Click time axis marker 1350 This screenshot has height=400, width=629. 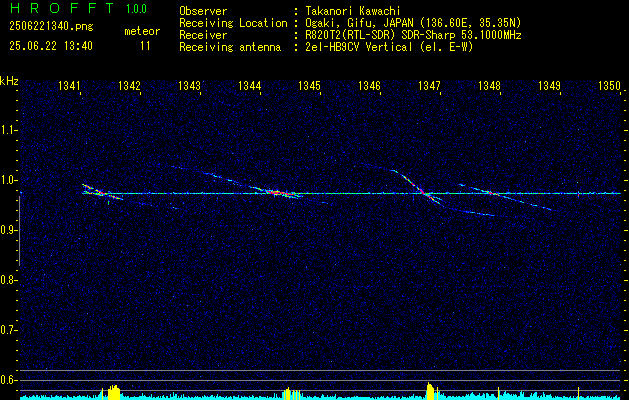pos(609,85)
